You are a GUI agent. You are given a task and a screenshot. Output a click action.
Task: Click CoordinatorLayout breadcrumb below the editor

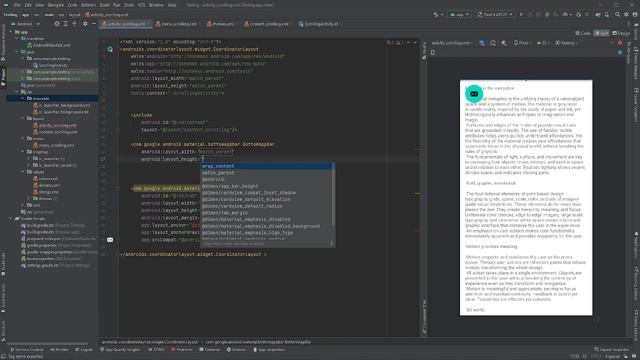point(149,342)
